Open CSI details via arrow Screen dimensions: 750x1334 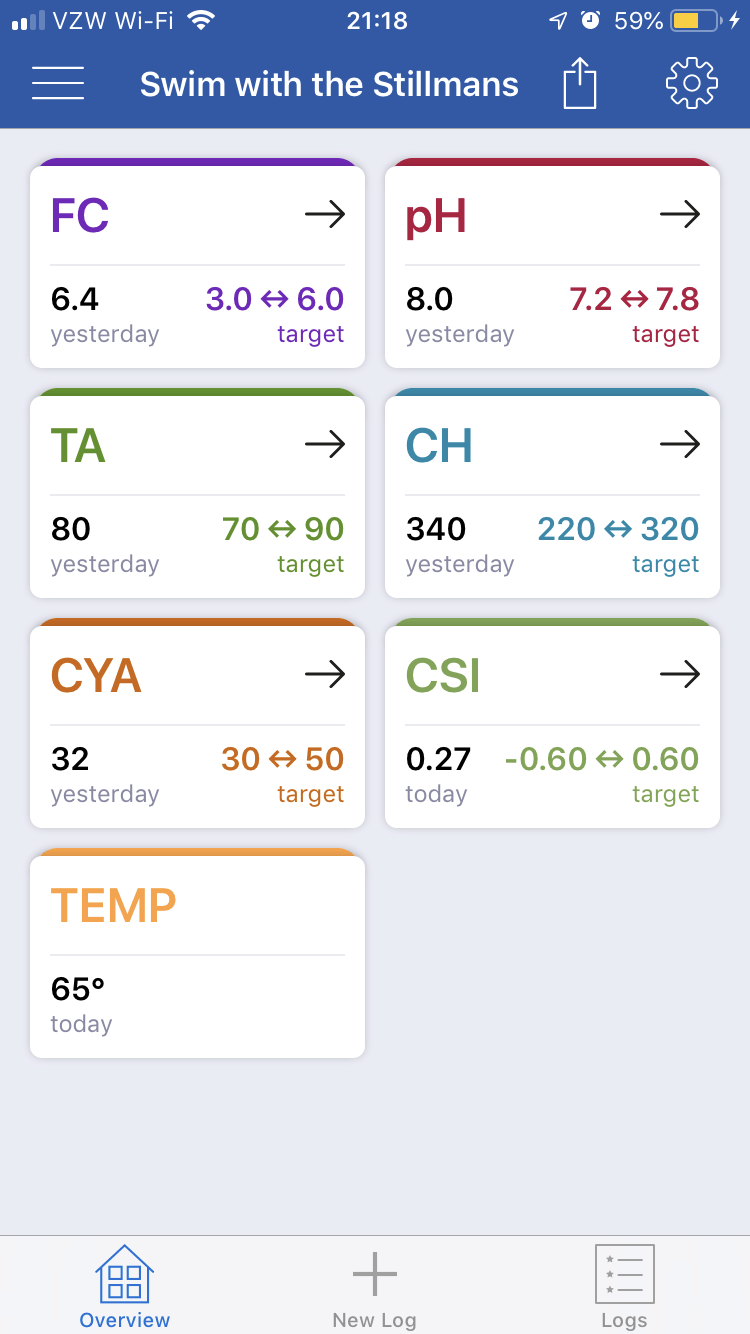click(680, 675)
